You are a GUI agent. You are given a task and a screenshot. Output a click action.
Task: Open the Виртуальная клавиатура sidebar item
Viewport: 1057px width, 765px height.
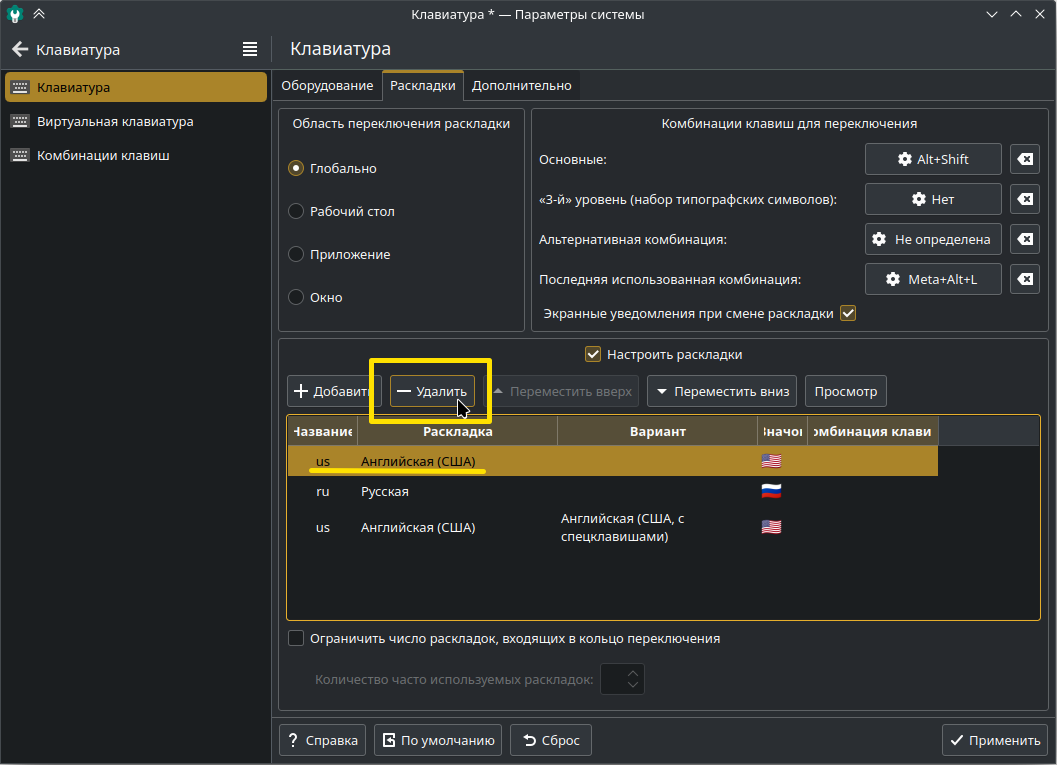coord(115,122)
